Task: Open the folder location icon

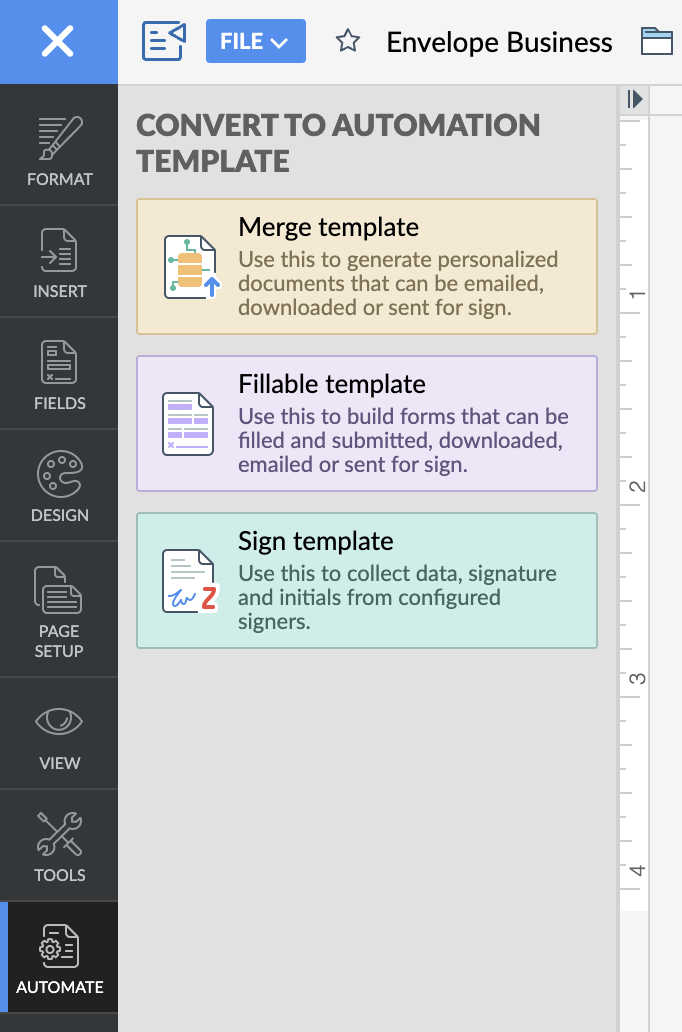Action: 657,42
